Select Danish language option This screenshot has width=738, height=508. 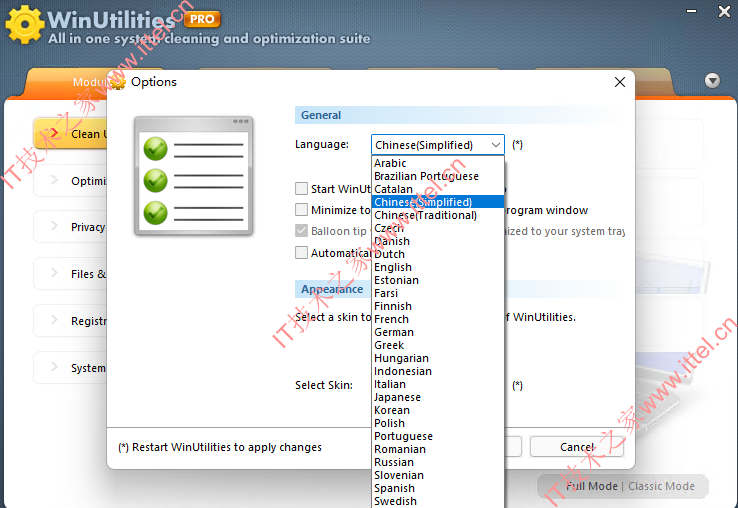pos(438,241)
